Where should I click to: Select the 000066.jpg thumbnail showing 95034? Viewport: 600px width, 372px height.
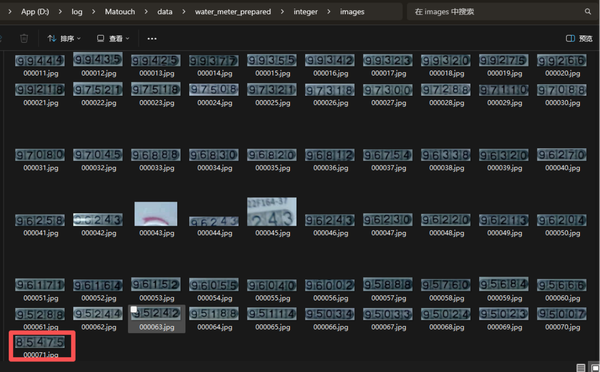pos(330,314)
